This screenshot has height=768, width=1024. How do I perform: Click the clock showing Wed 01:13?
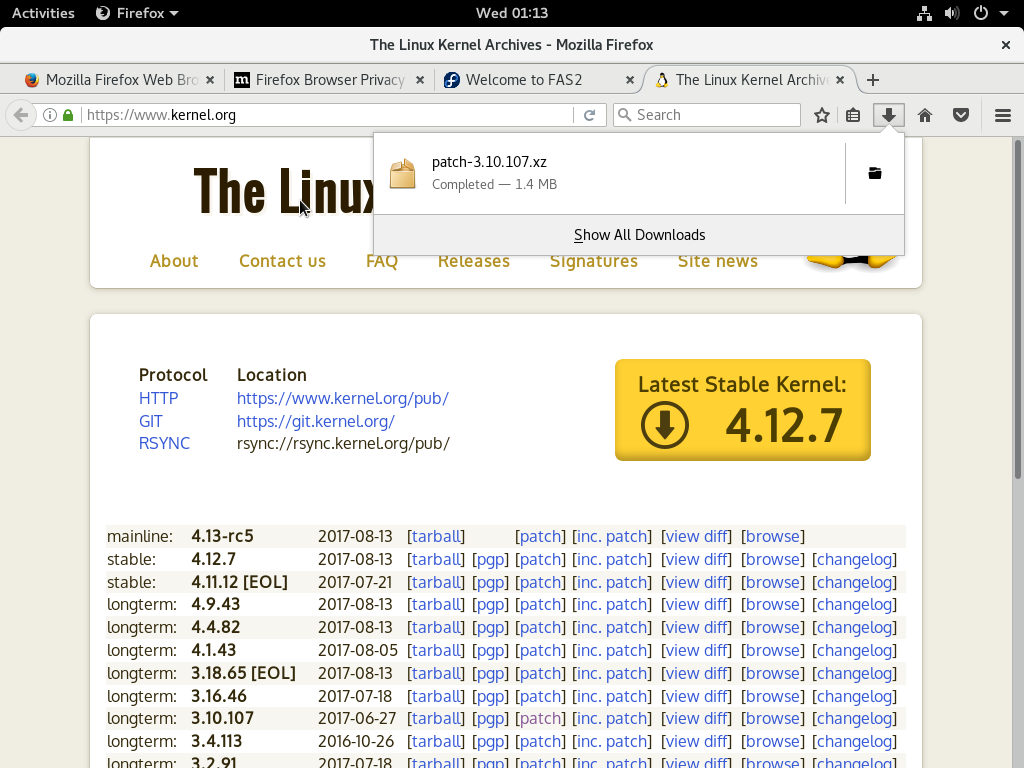point(511,13)
